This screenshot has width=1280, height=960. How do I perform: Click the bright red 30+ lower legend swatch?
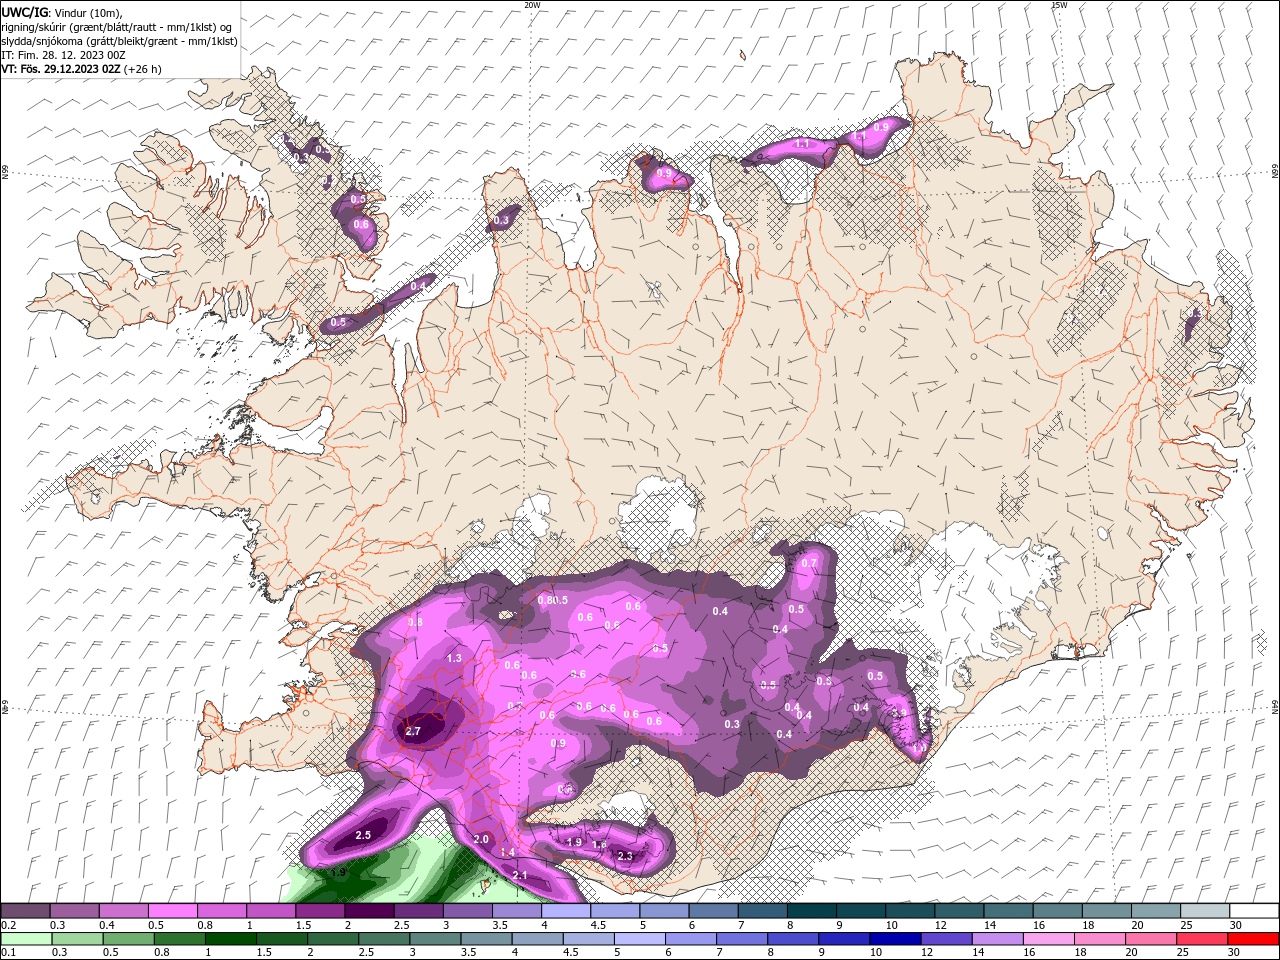(1252, 939)
